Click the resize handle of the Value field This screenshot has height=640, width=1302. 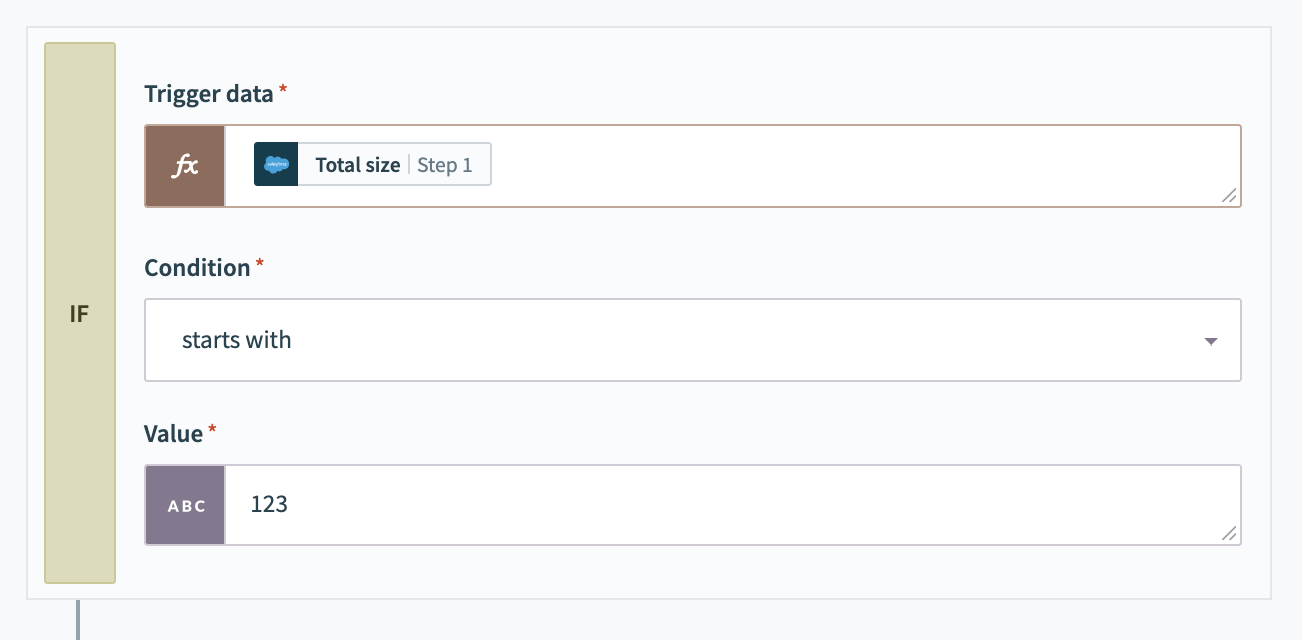point(1229,534)
